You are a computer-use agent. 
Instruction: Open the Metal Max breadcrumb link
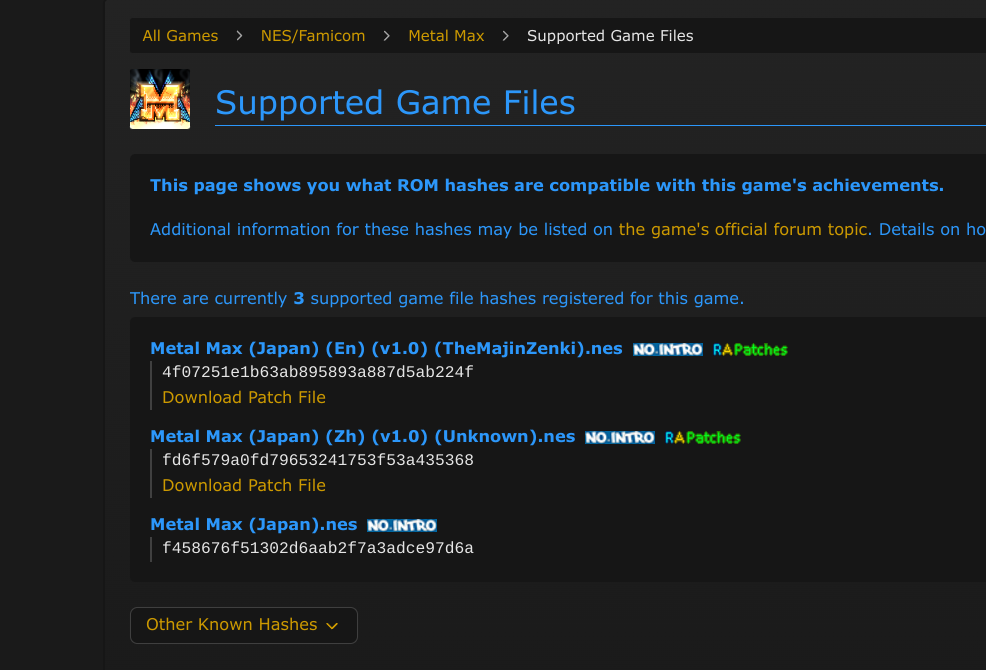coord(446,36)
